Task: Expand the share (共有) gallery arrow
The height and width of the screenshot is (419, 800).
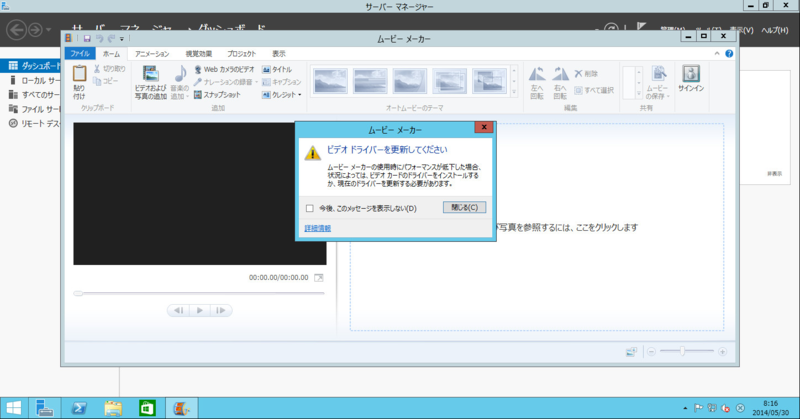Action: pos(638,93)
